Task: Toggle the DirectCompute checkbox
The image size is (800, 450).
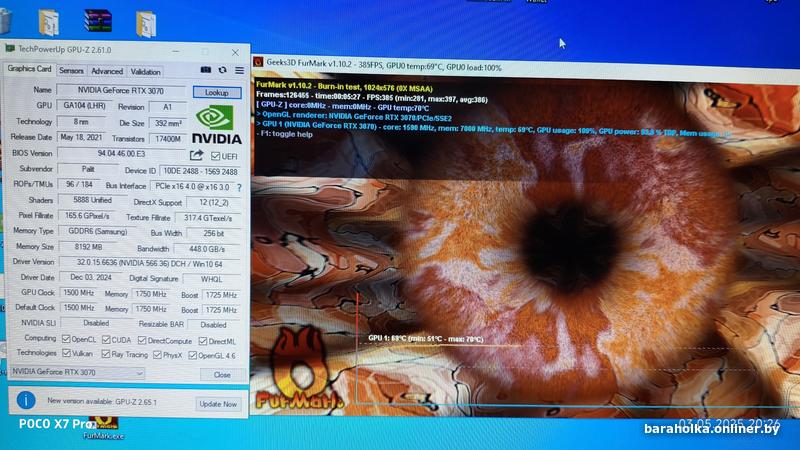Action: coord(142,340)
